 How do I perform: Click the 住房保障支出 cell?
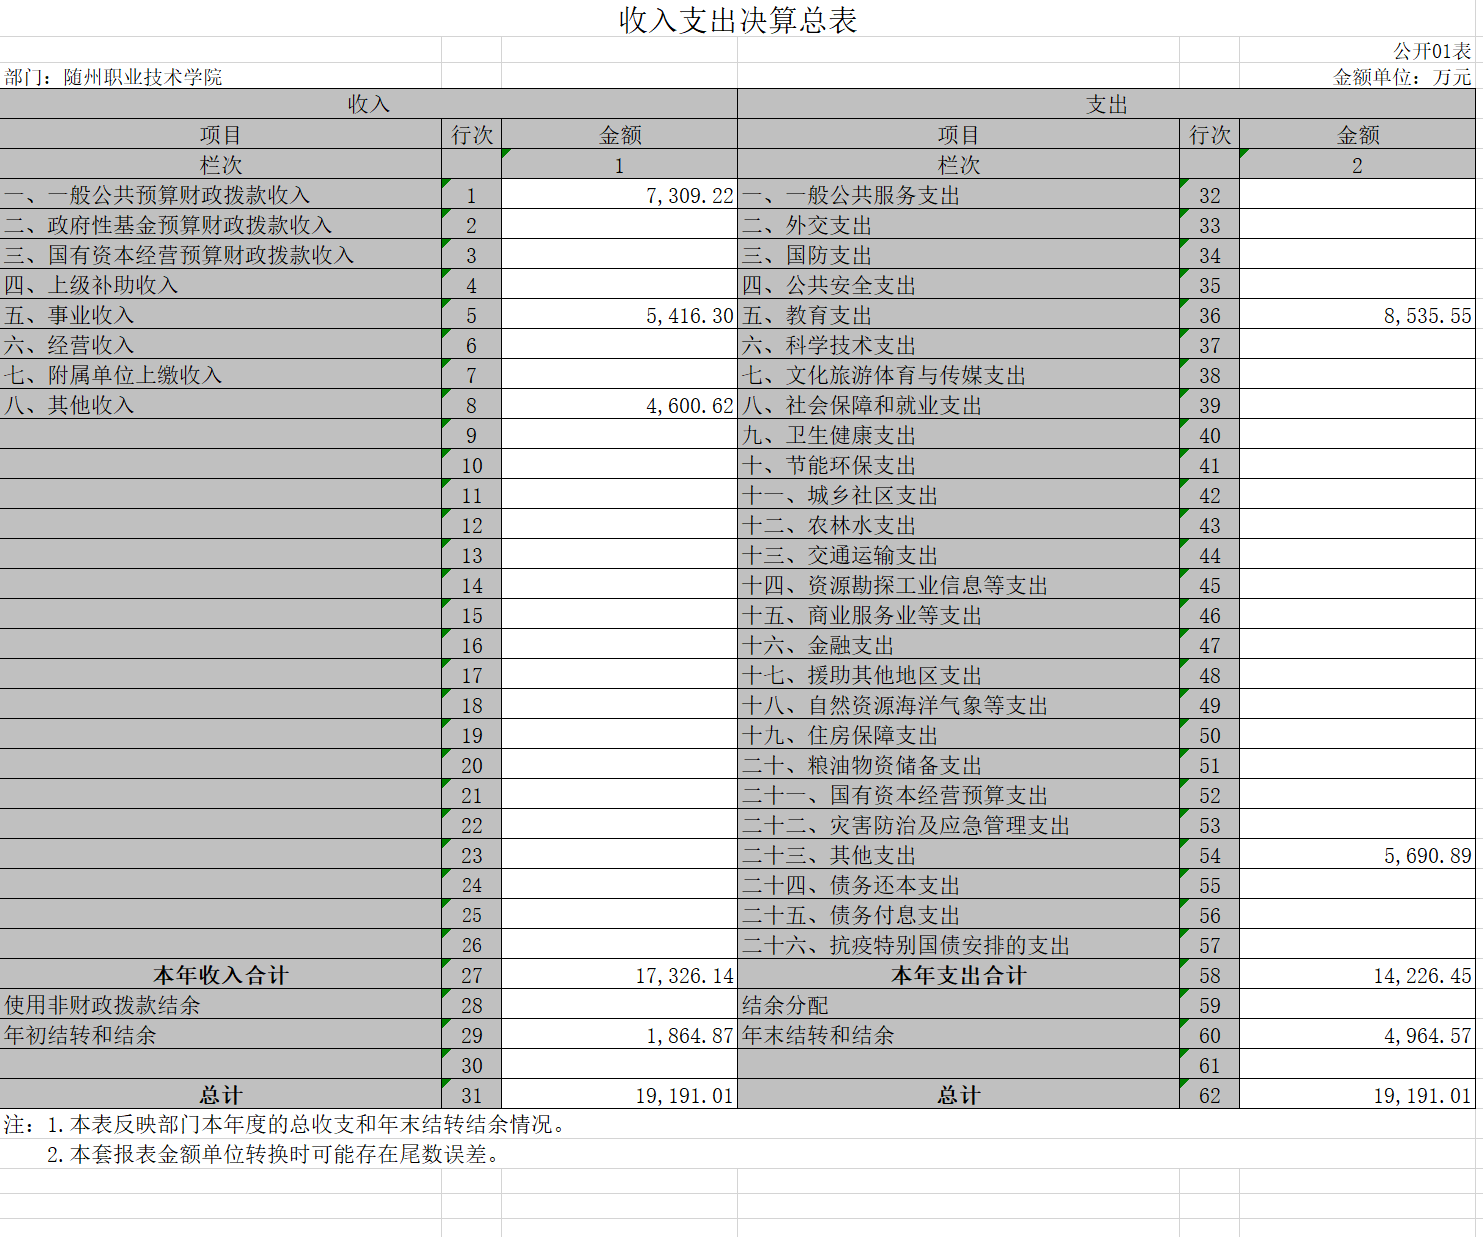click(x=959, y=735)
